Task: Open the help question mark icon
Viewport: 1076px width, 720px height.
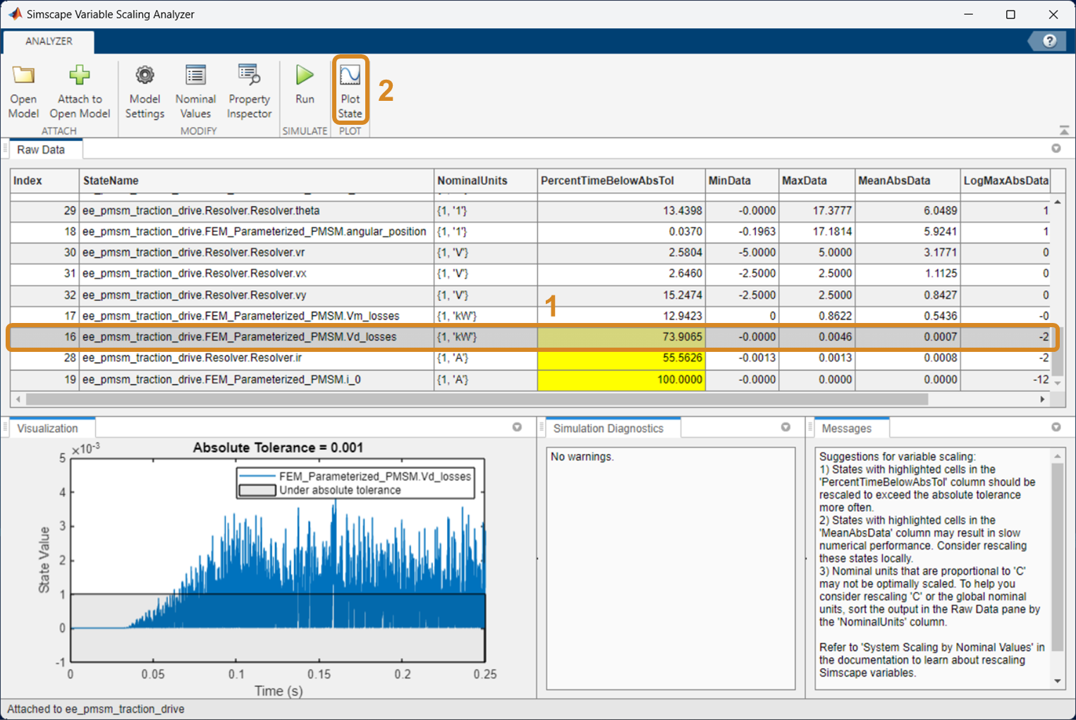Action: click(1049, 41)
